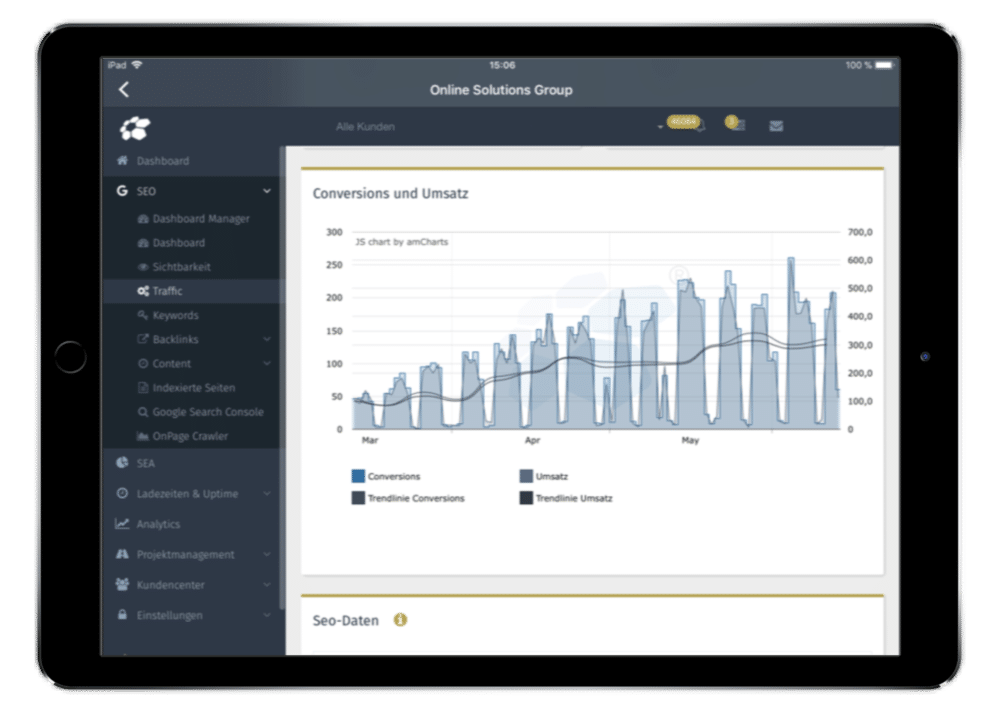Open the OnPage Crawler link
1000x713 pixels.
[189, 436]
